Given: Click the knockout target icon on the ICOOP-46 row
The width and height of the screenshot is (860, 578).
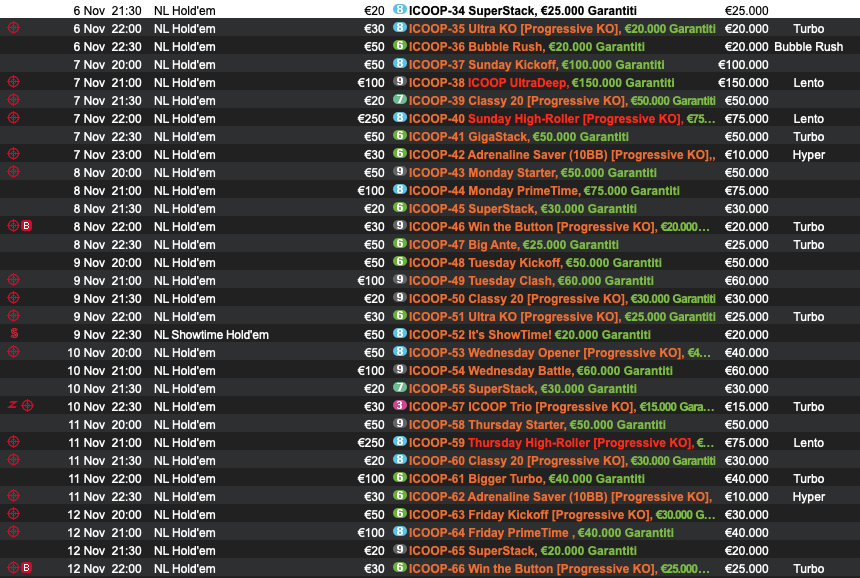Looking at the screenshot, I should coord(14,225).
